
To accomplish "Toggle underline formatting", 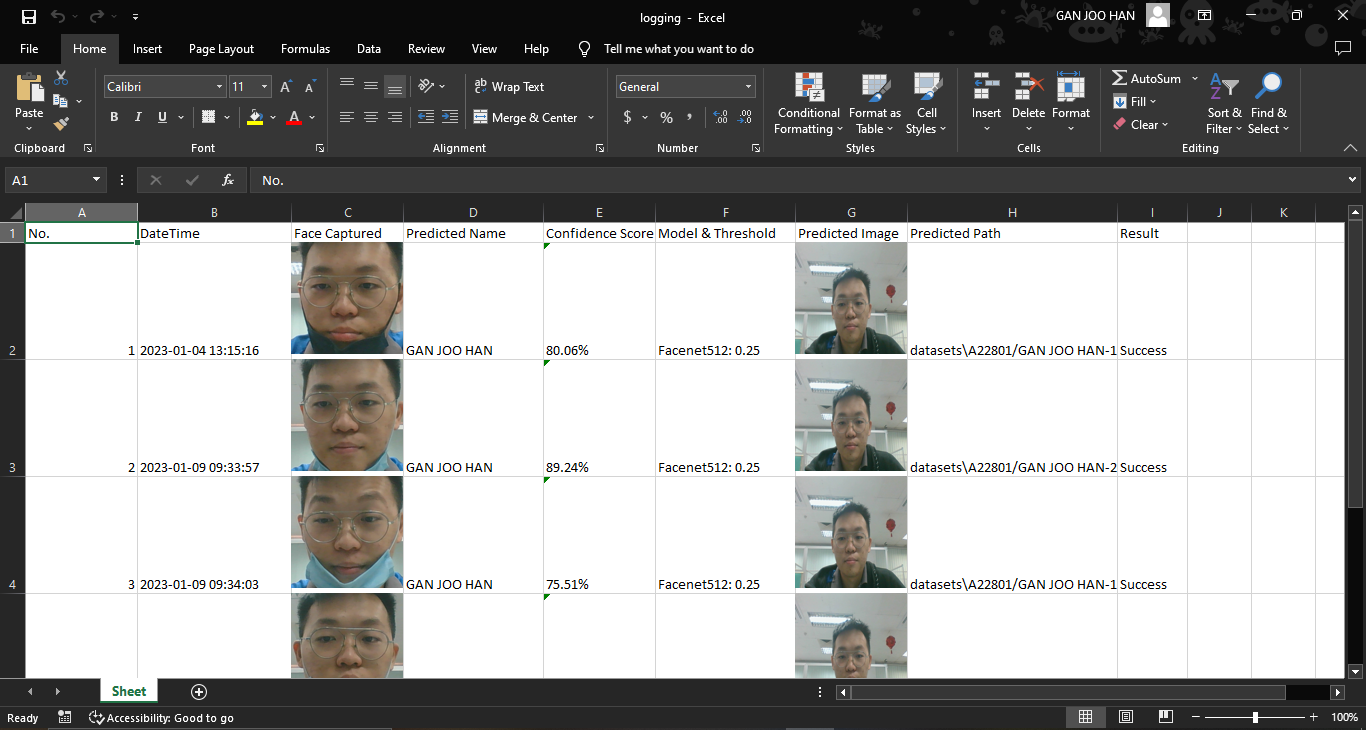I will coord(161,117).
